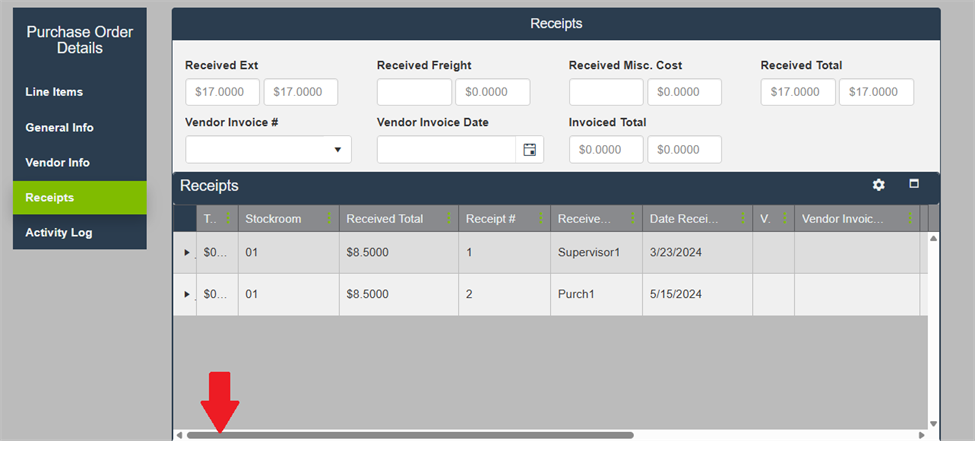Open the Activity Log section

(x=58, y=233)
